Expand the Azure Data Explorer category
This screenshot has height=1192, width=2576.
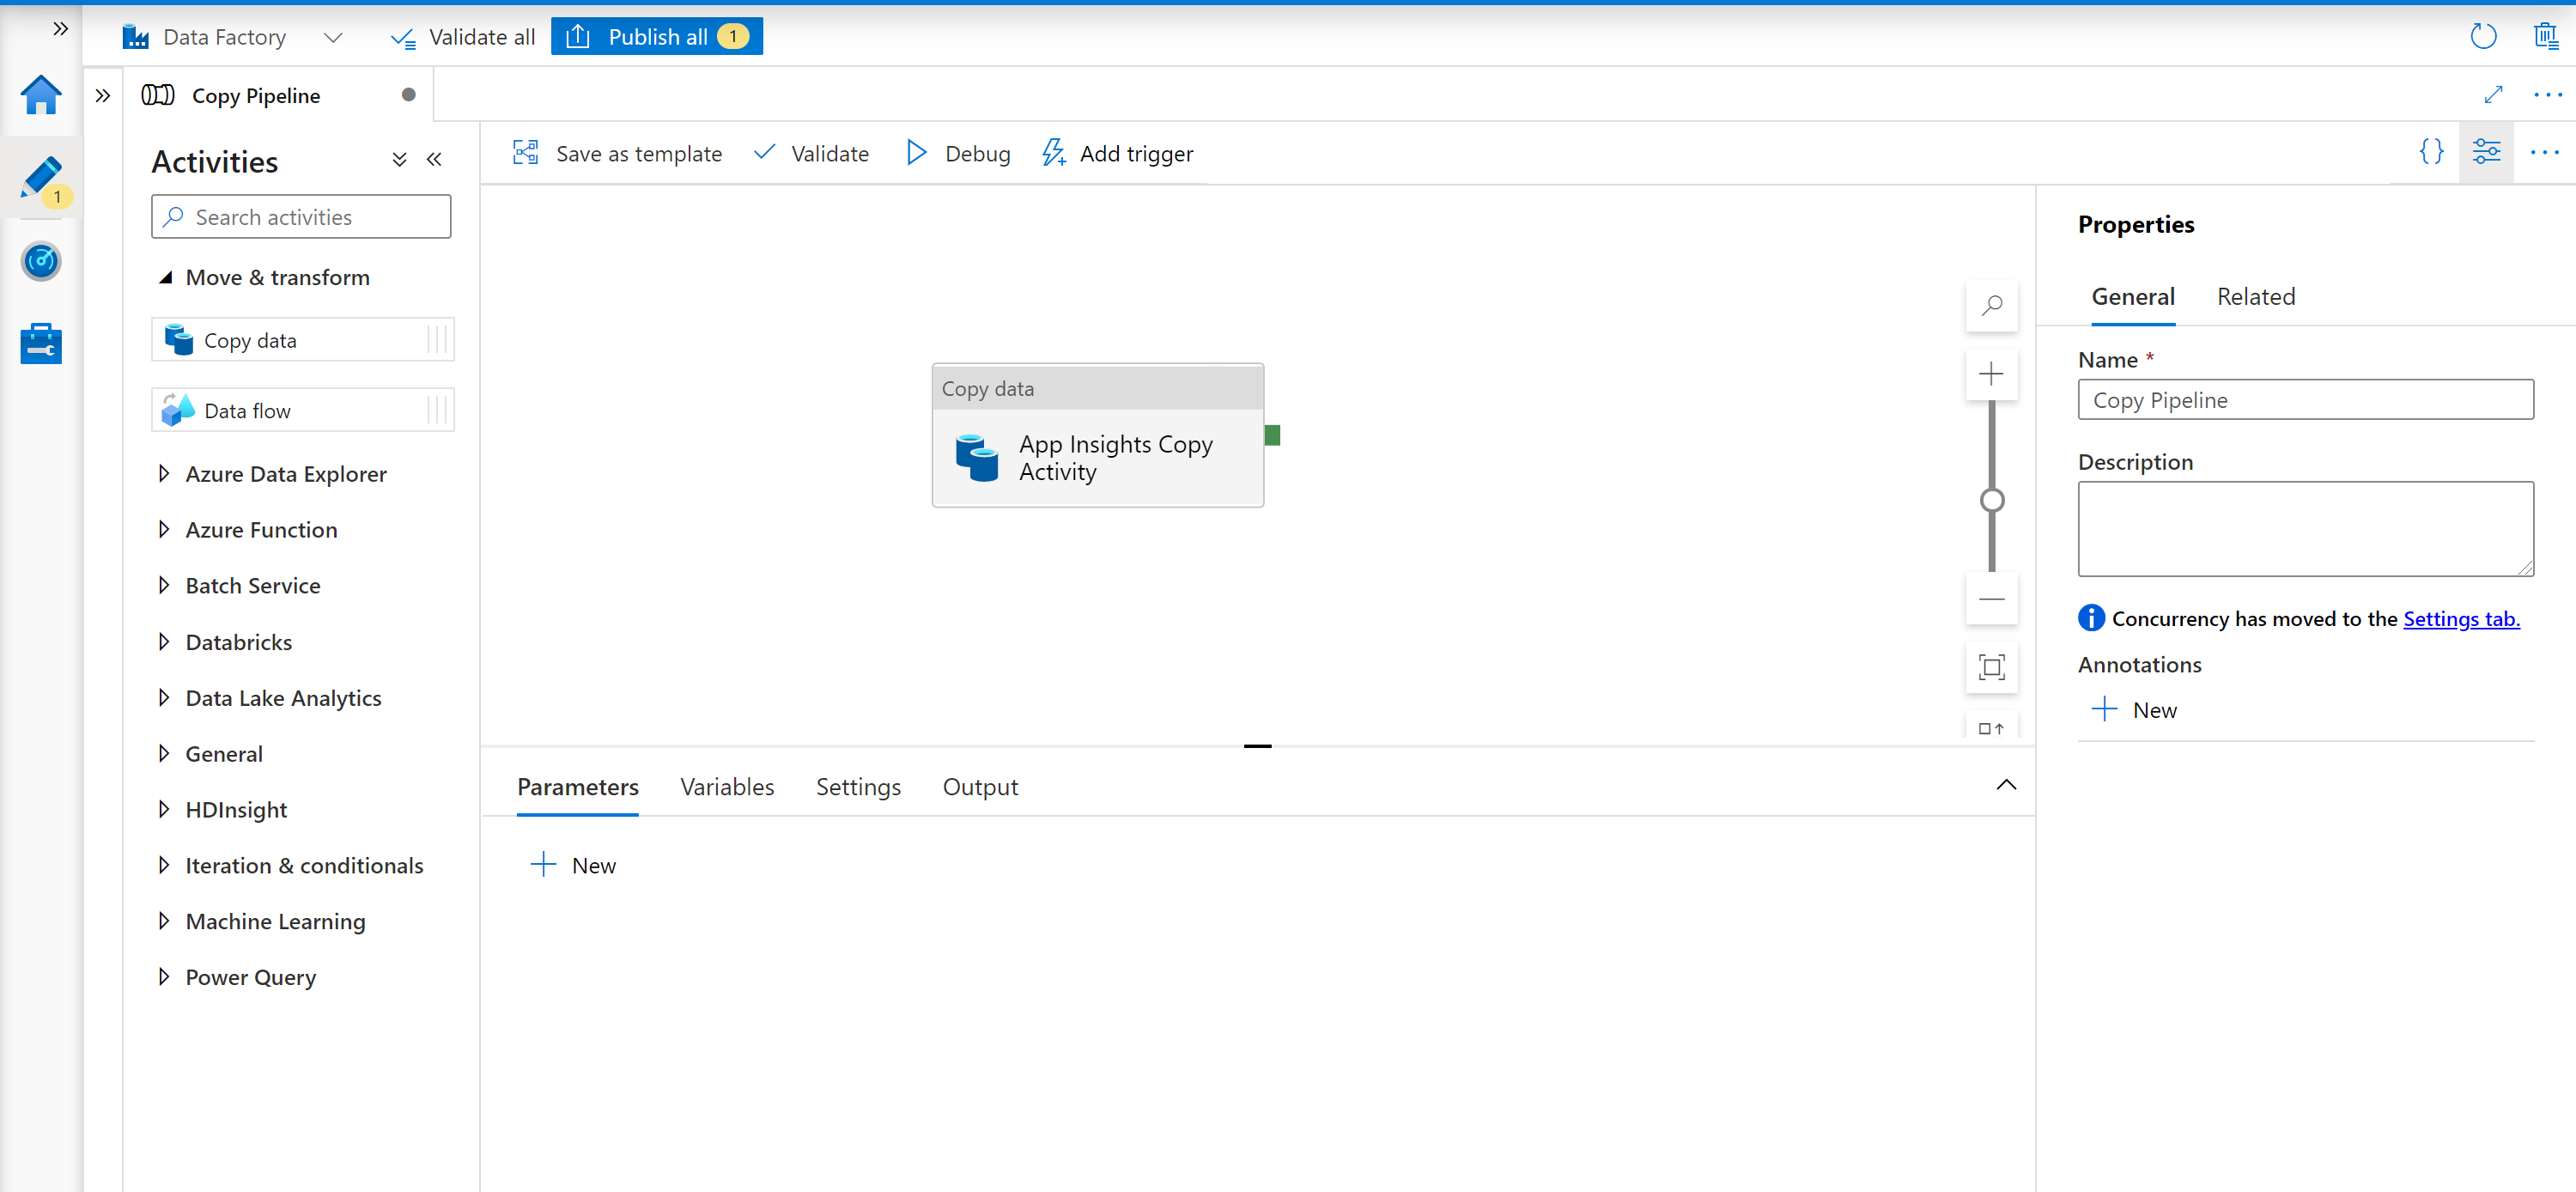pos(164,474)
